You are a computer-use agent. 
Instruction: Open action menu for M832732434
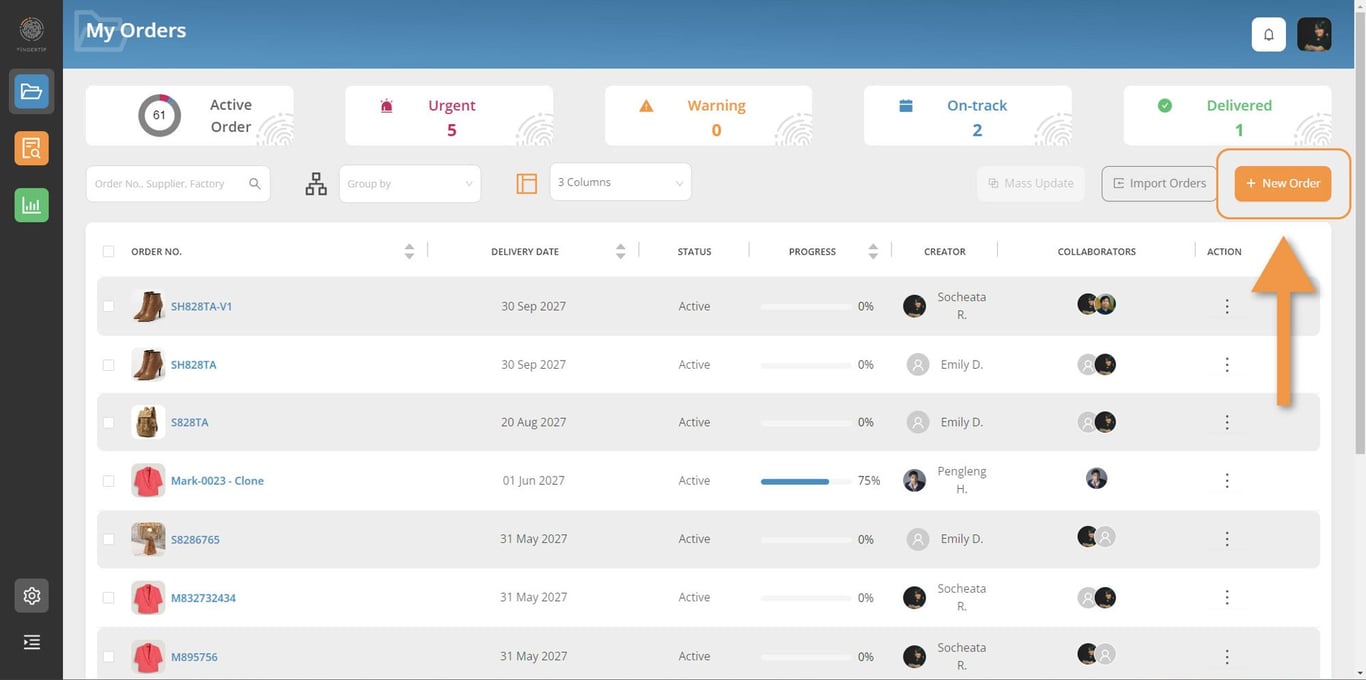[x=1227, y=598]
